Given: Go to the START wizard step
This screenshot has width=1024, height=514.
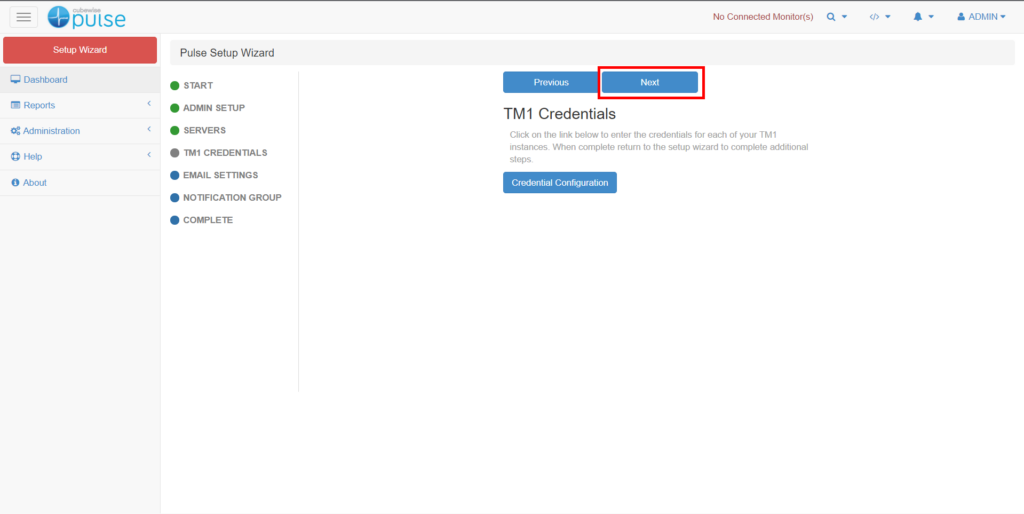Looking at the screenshot, I should pyautogui.click(x=198, y=86).
